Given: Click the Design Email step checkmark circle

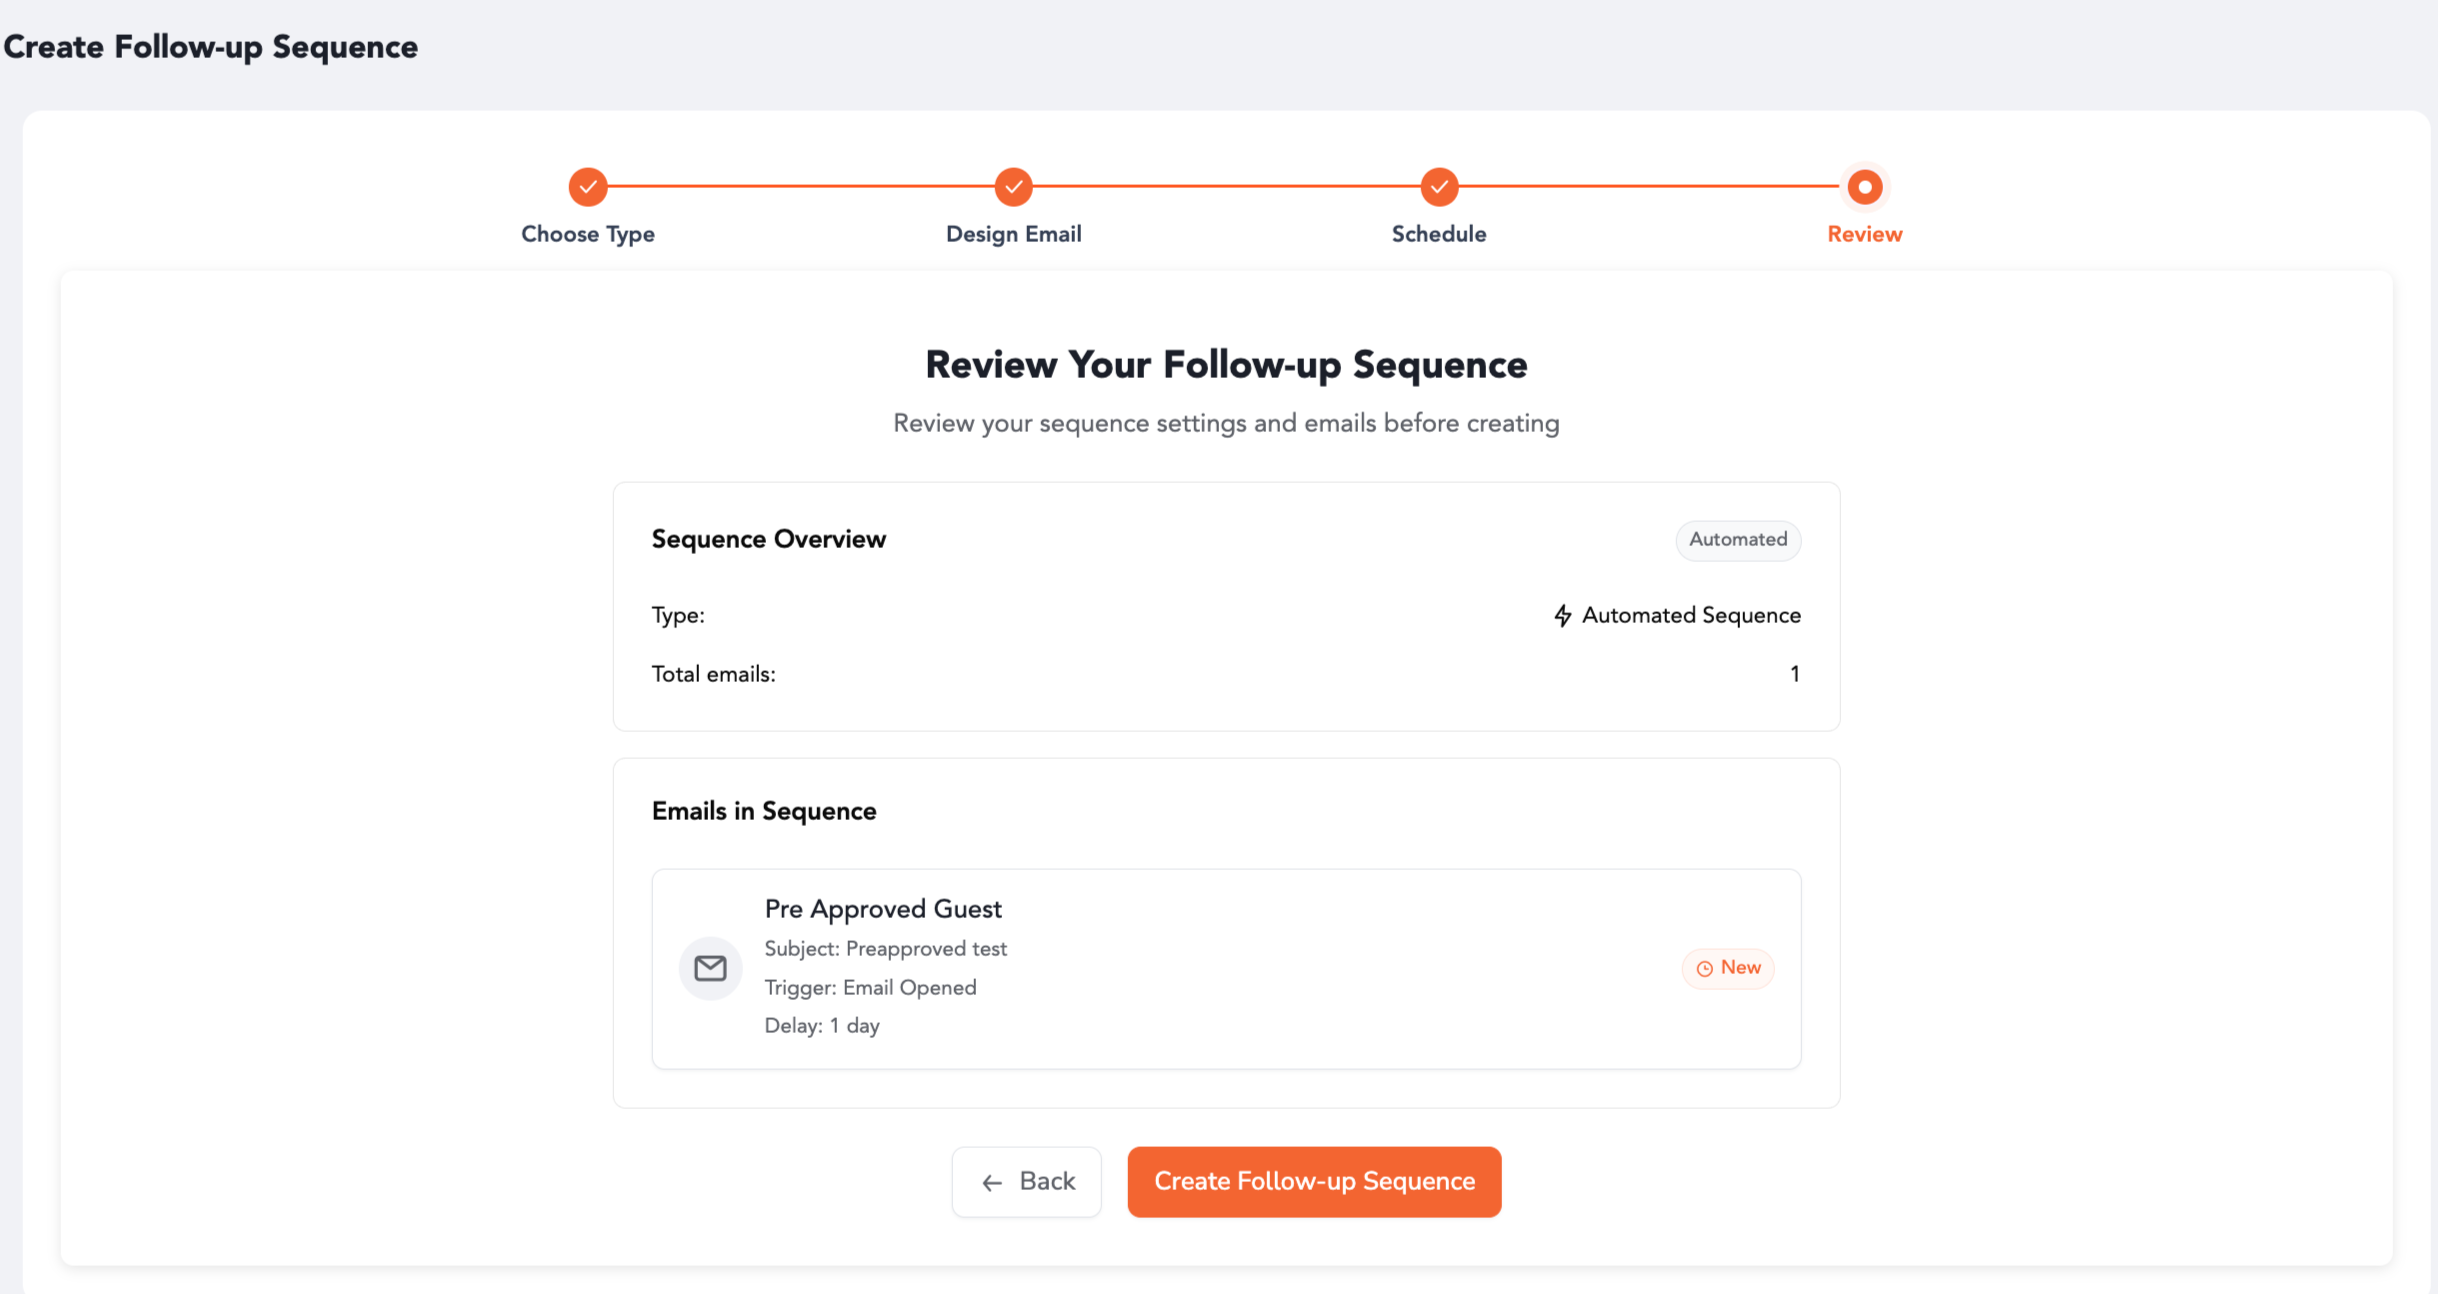Looking at the screenshot, I should [x=1013, y=187].
